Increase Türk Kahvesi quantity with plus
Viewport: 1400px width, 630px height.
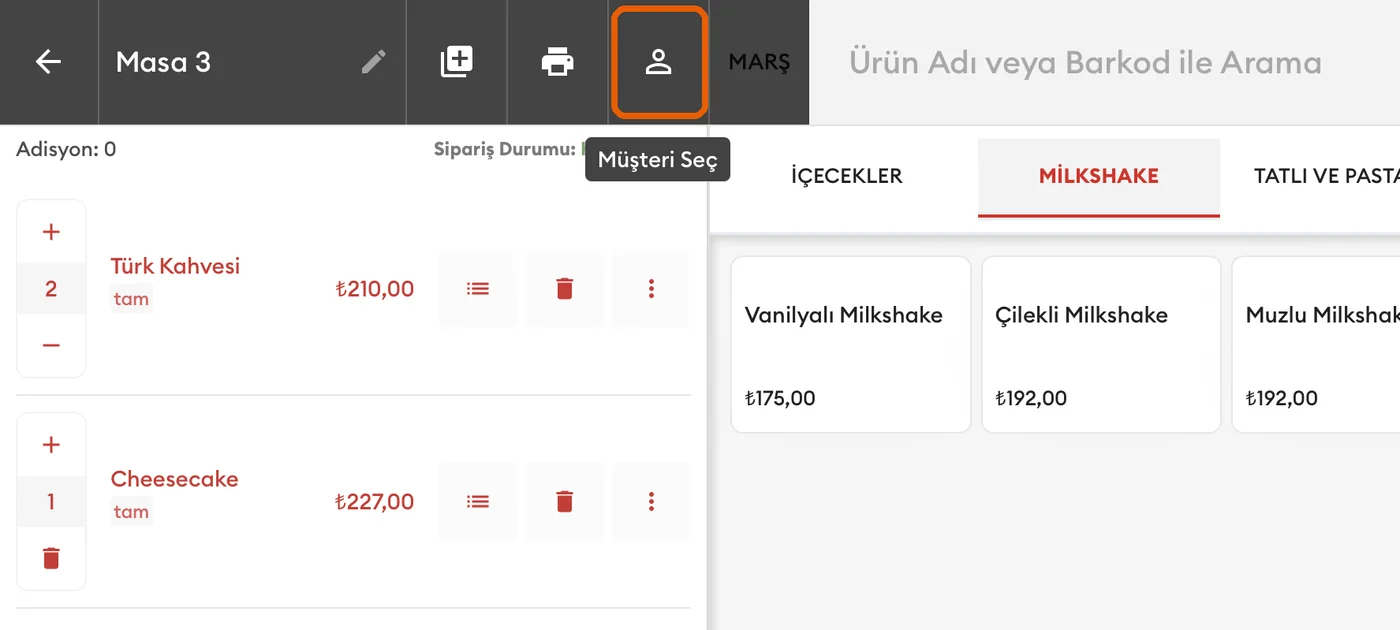coord(51,232)
